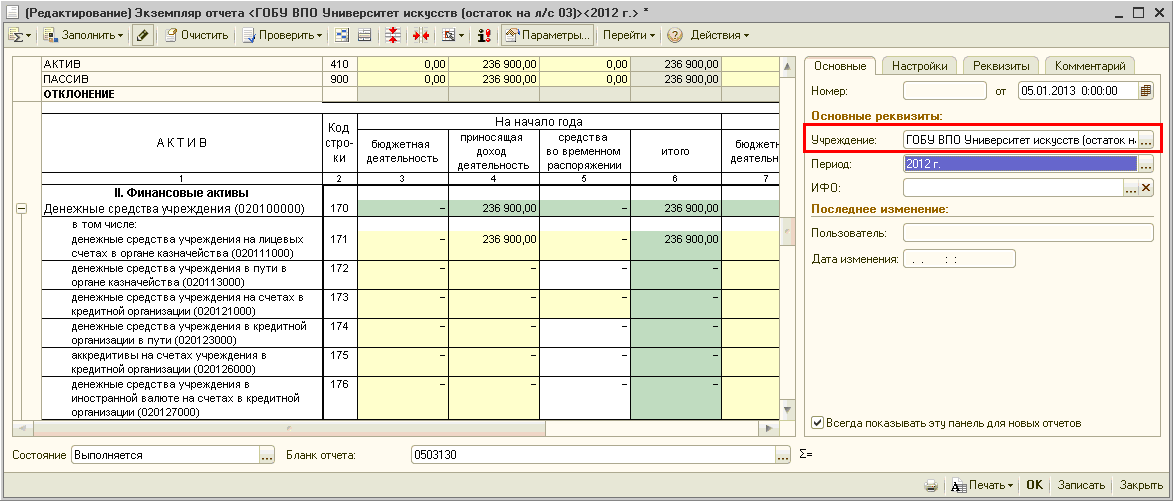Image resolution: width=1173 pixels, height=501 pixels.
Task: Click the red horizontal collapse arrows icon
Action: point(420,35)
